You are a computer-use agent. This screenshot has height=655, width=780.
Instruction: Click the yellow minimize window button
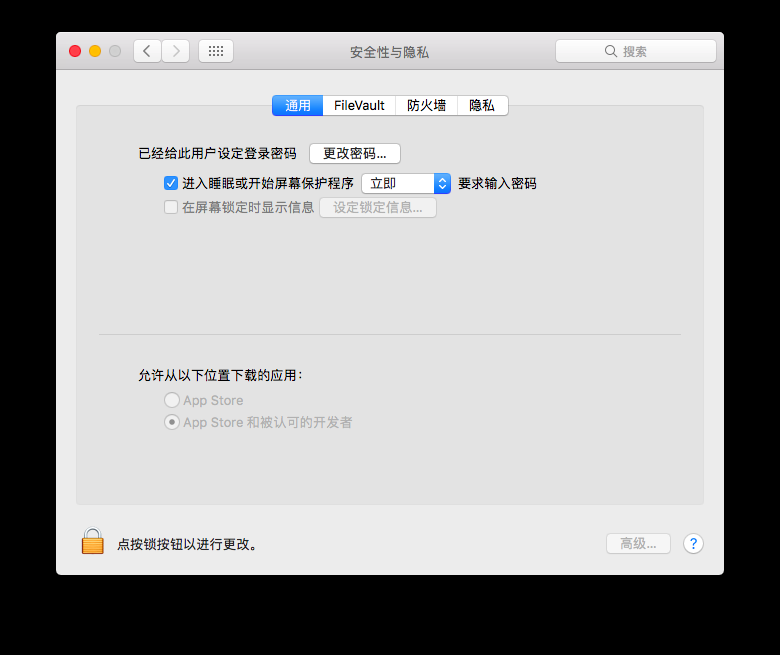point(95,51)
